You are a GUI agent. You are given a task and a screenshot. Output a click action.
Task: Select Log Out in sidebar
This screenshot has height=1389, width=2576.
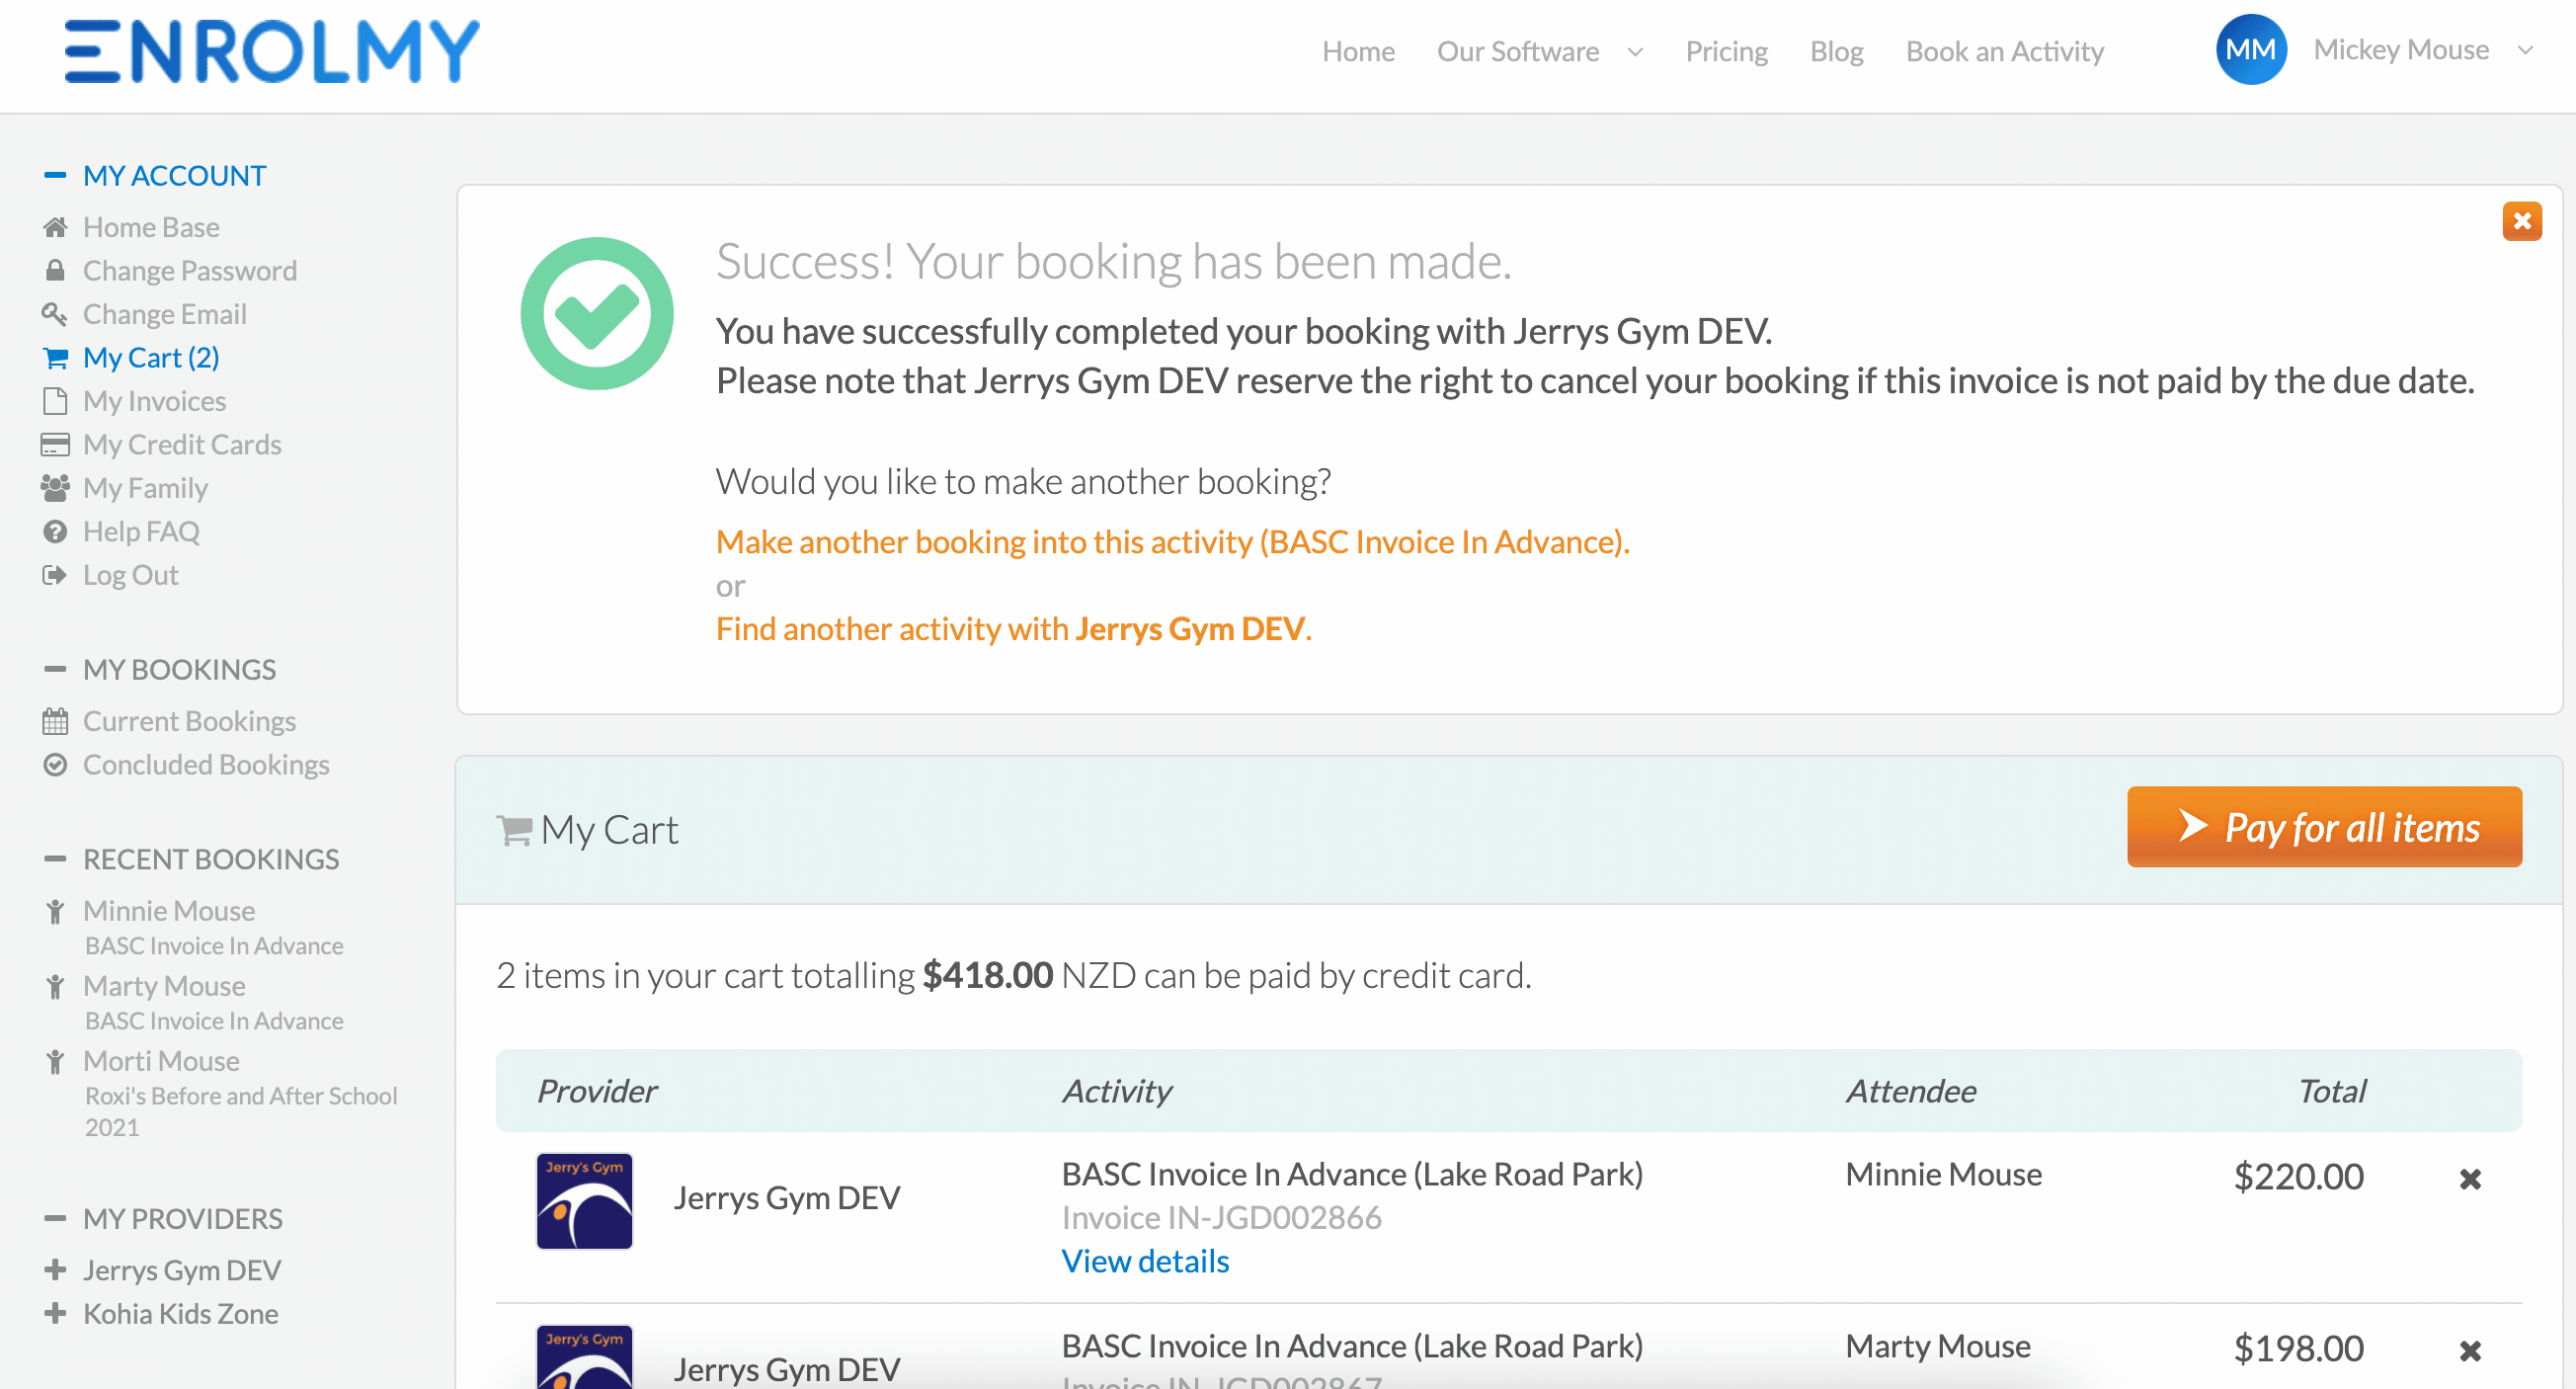[131, 575]
